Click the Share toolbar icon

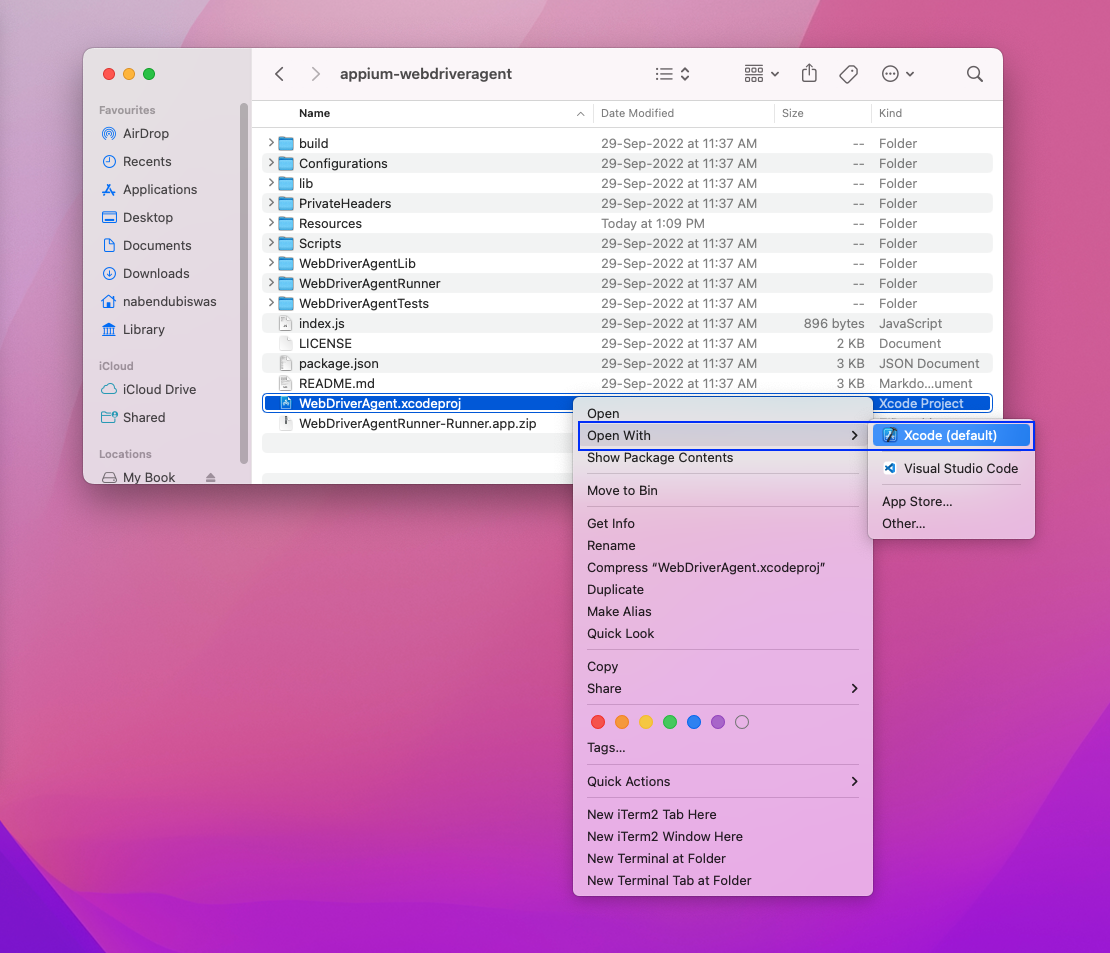809,74
